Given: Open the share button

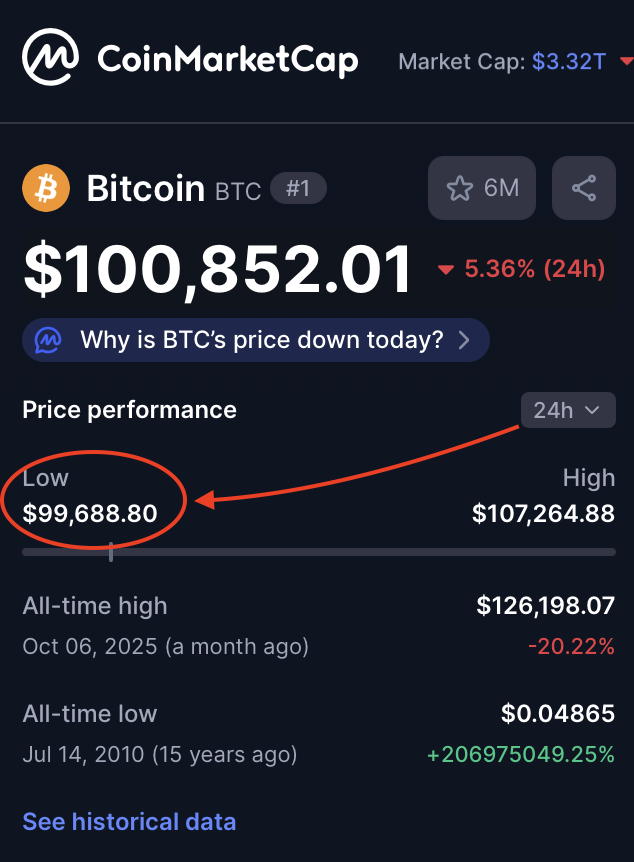Looking at the screenshot, I should coord(584,188).
